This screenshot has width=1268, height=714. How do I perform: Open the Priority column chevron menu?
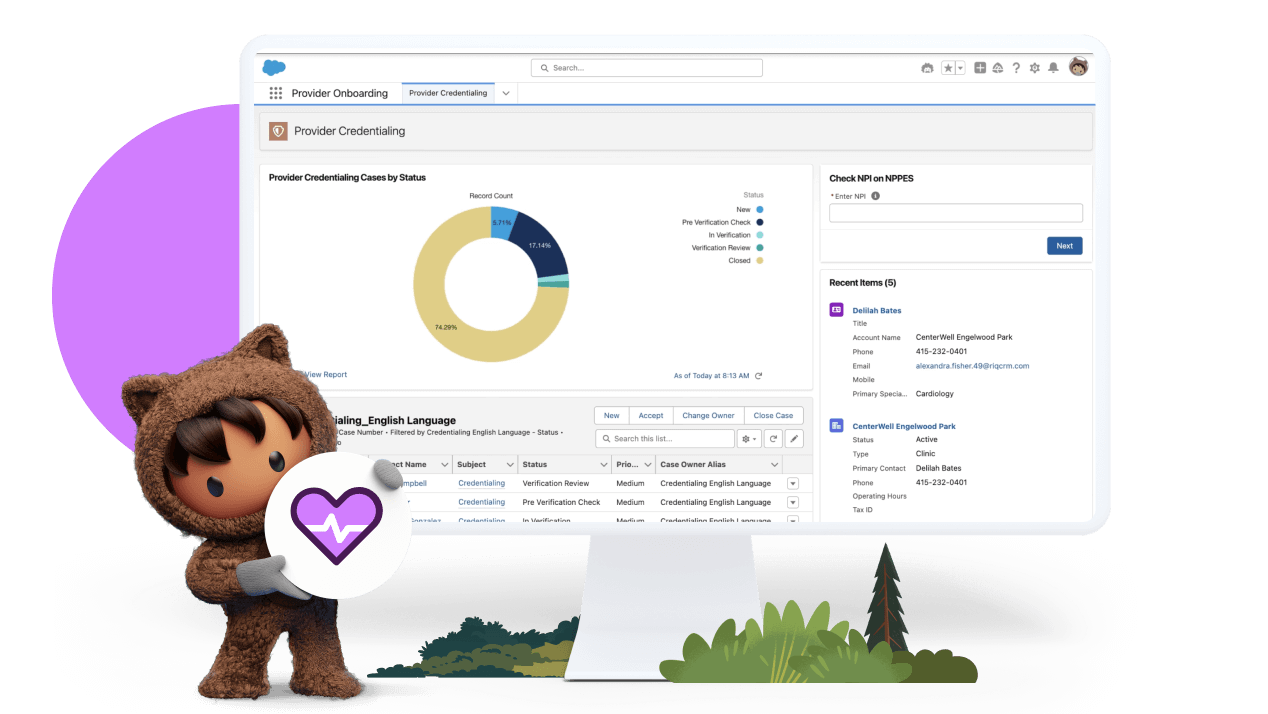point(649,465)
